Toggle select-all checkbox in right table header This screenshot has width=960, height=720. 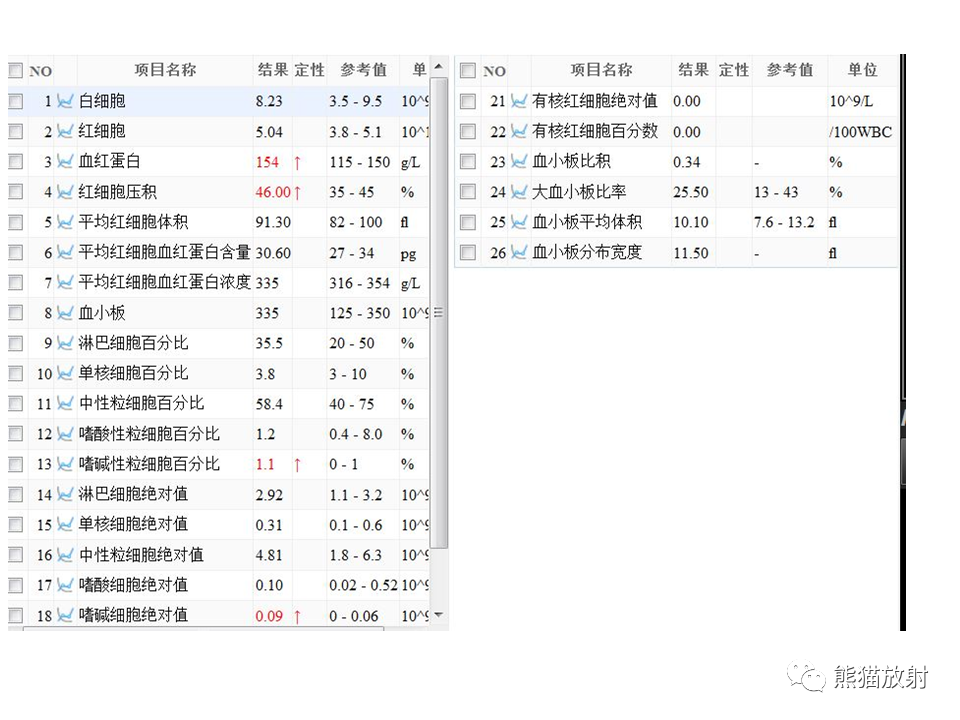coord(468,70)
